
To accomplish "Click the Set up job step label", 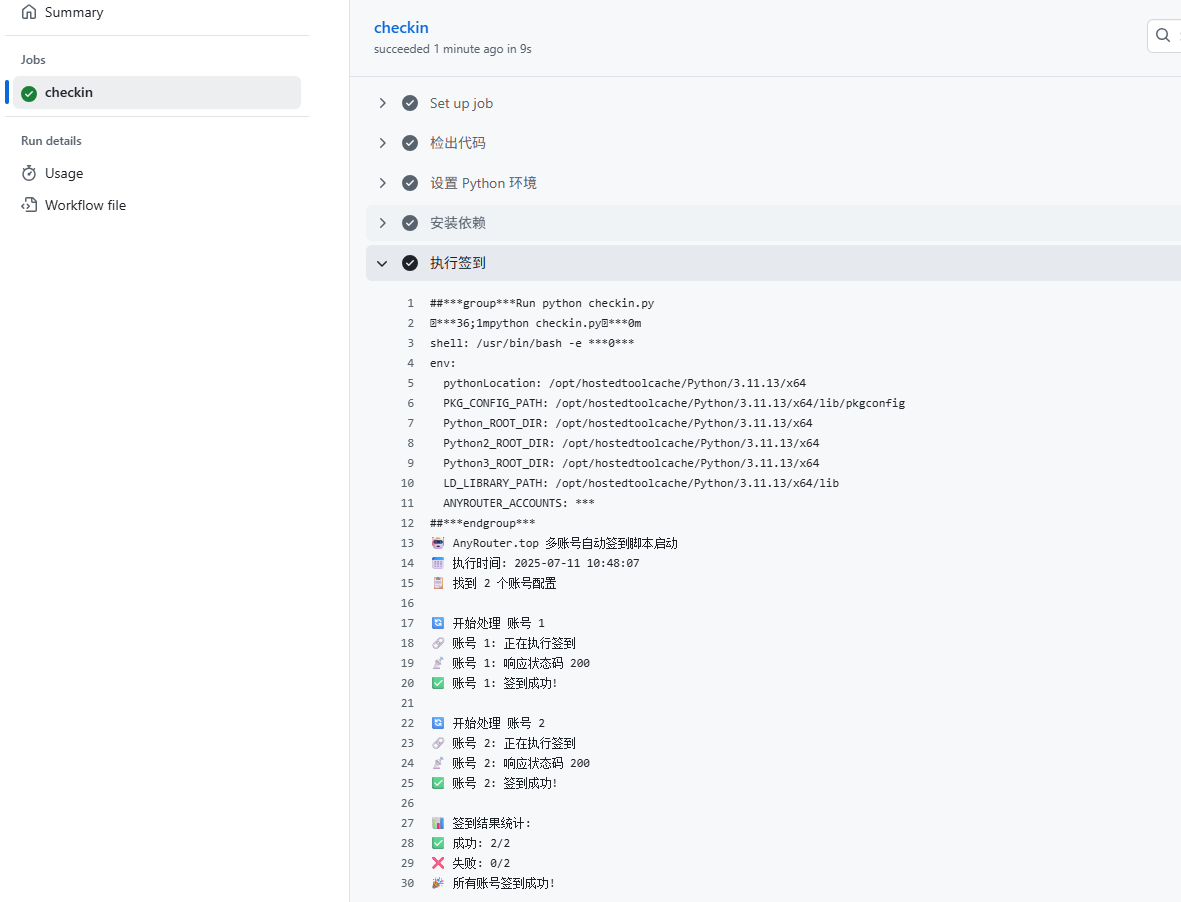I will tap(461, 103).
